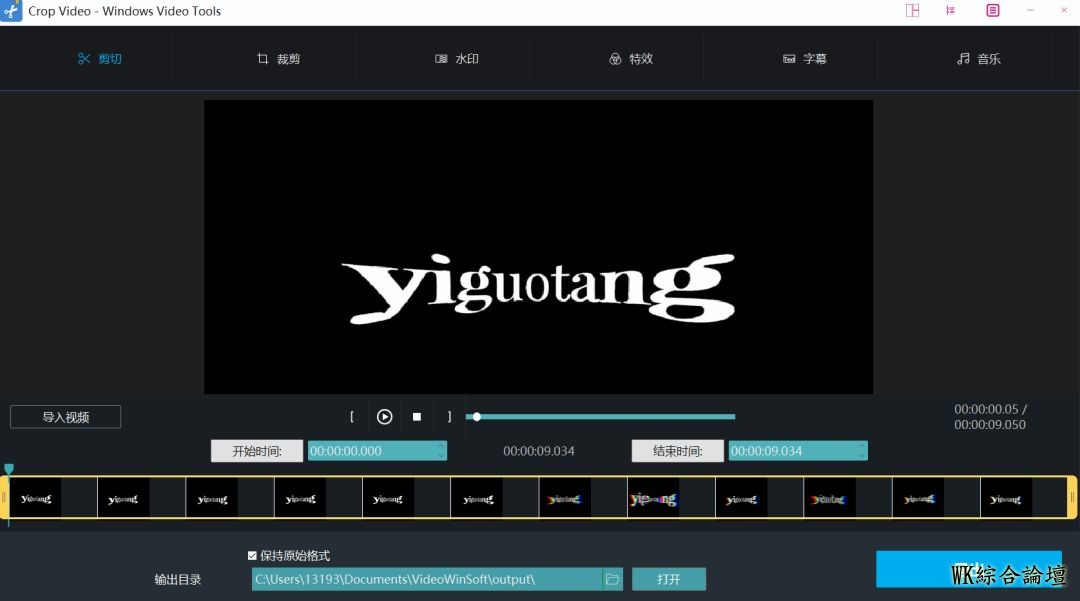Set clip start with left bracket icon
The width and height of the screenshot is (1080, 601).
(x=352, y=417)
